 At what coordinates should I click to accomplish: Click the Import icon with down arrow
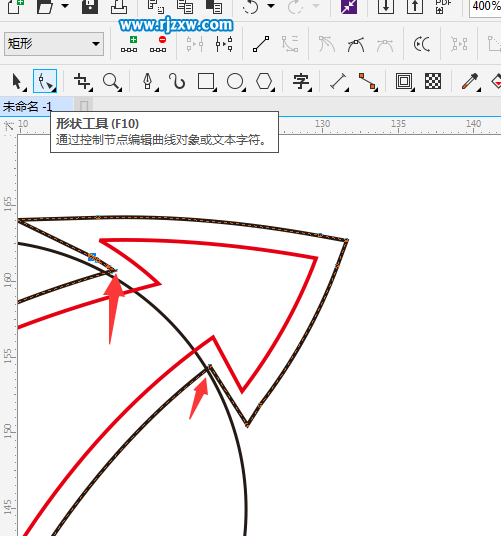[x=386, y=6]
